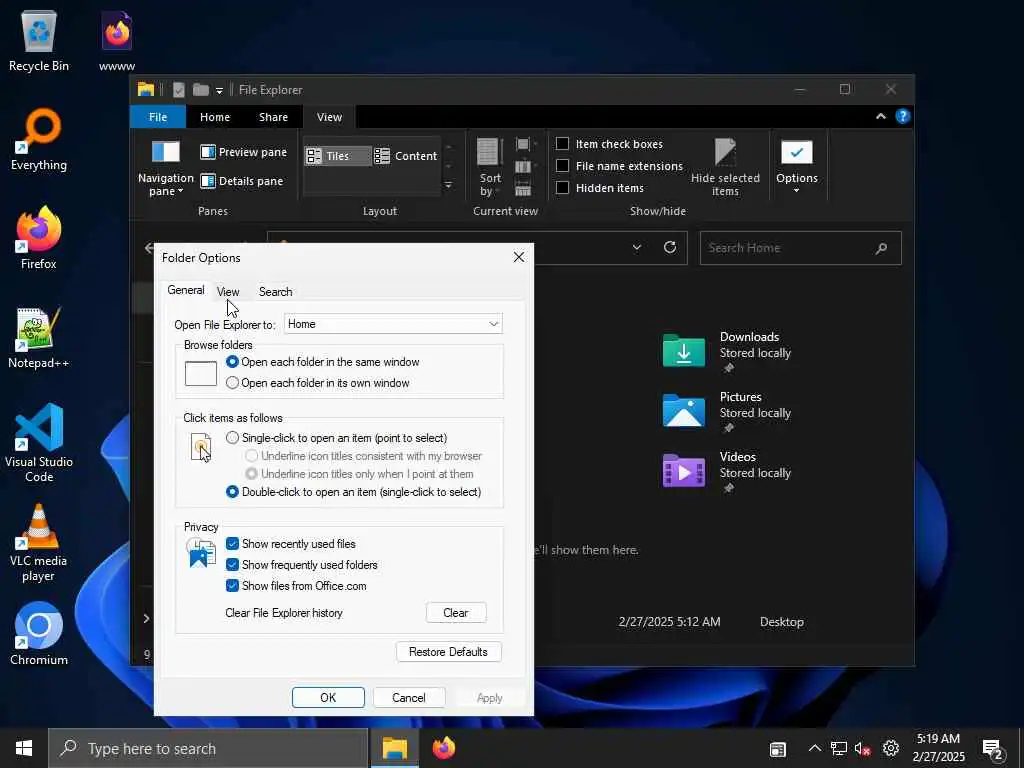The width and height of the screenshot is (1024, 768).
Task: Switch to the Share ribbon tab
Action: [273, 117]
